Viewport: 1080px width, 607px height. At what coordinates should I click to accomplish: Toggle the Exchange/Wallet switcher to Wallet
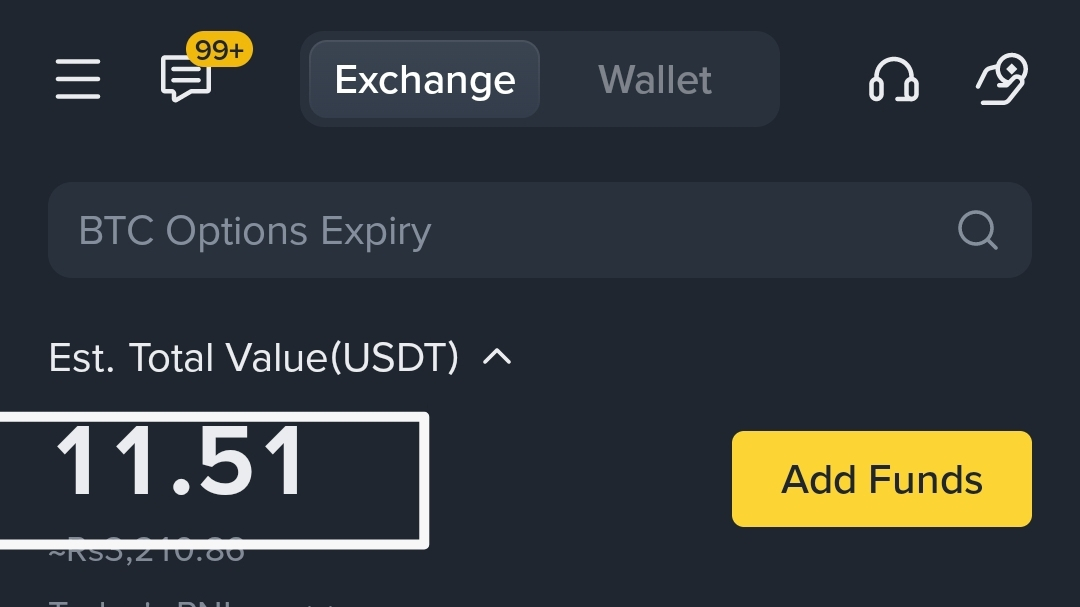(655, 79)
